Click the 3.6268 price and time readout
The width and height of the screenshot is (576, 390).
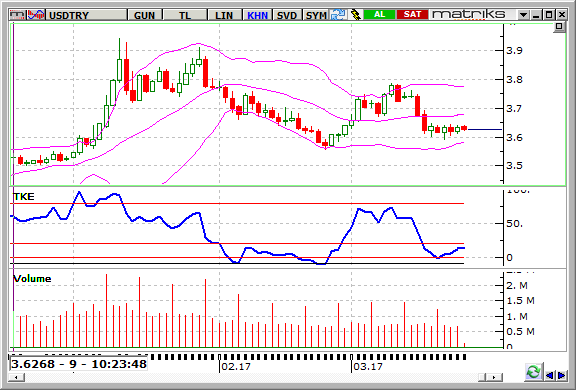coord(79,364)
